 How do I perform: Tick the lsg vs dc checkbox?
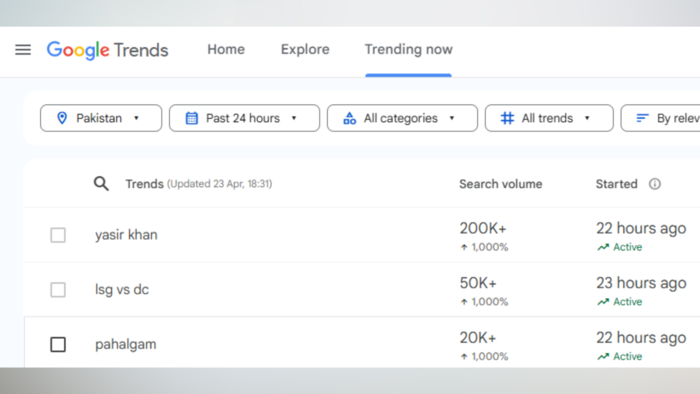[x=58, y=290]
